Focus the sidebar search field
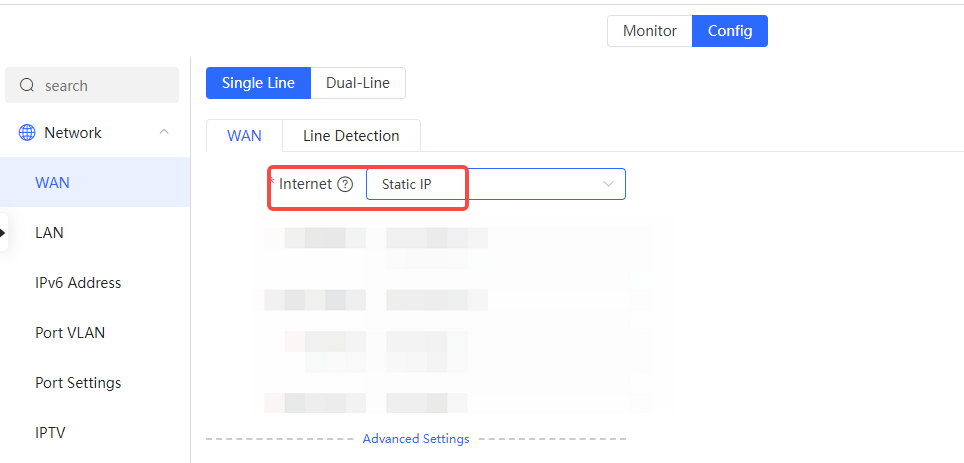 point(105,86)
